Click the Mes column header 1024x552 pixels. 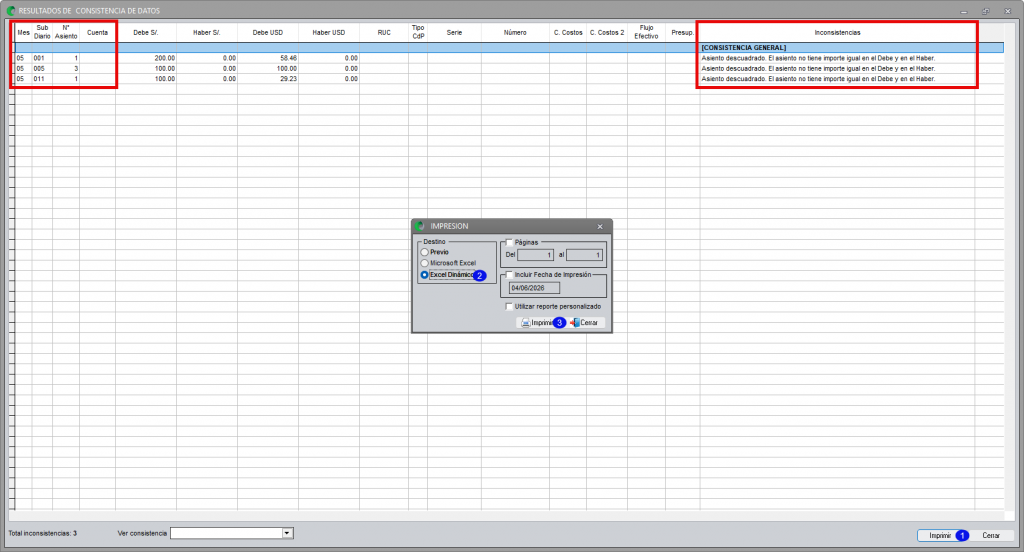(x=24, y=33)
